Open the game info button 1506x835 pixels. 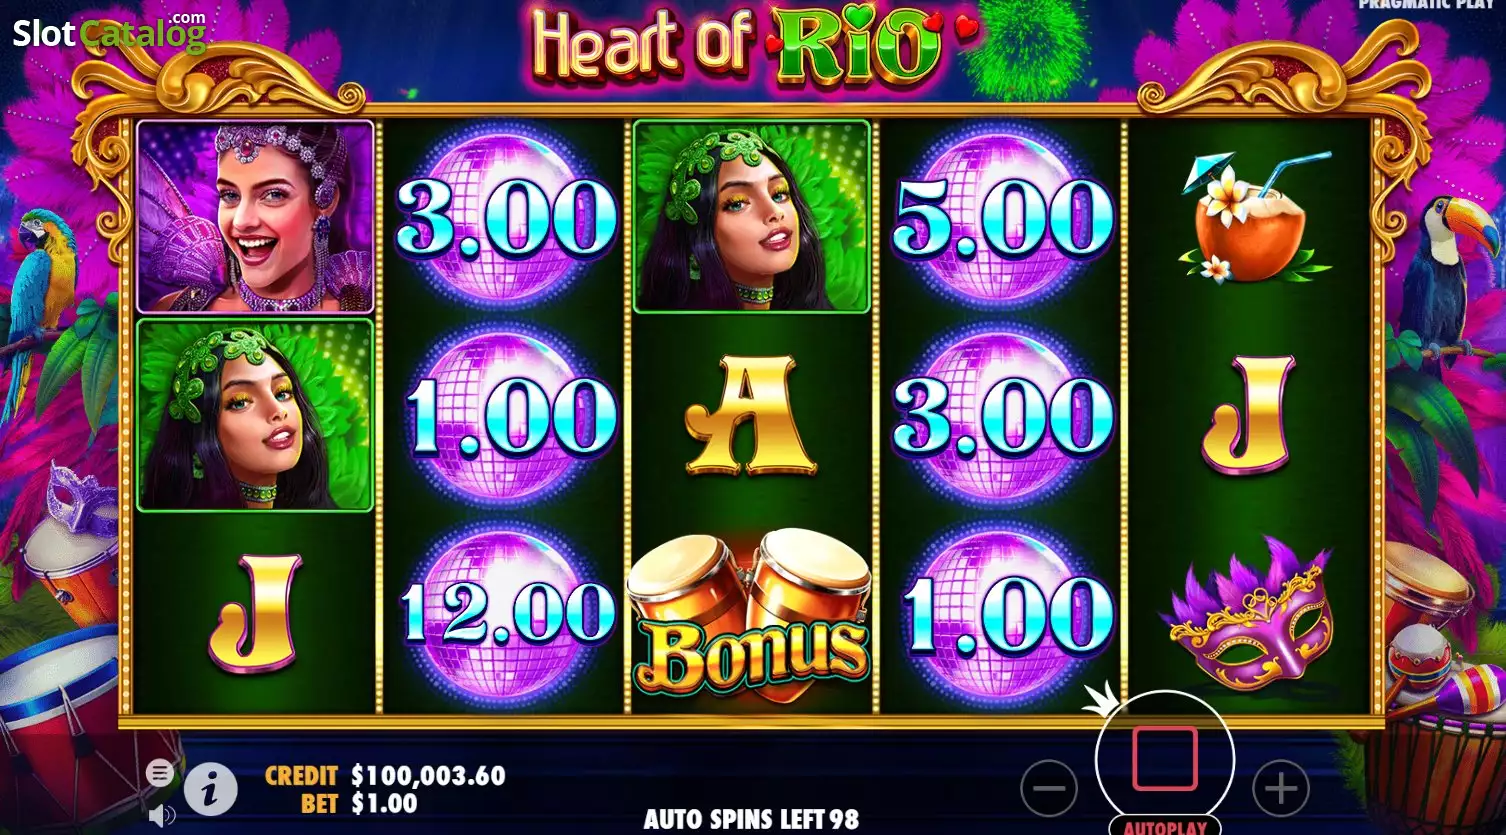point(210,790)
